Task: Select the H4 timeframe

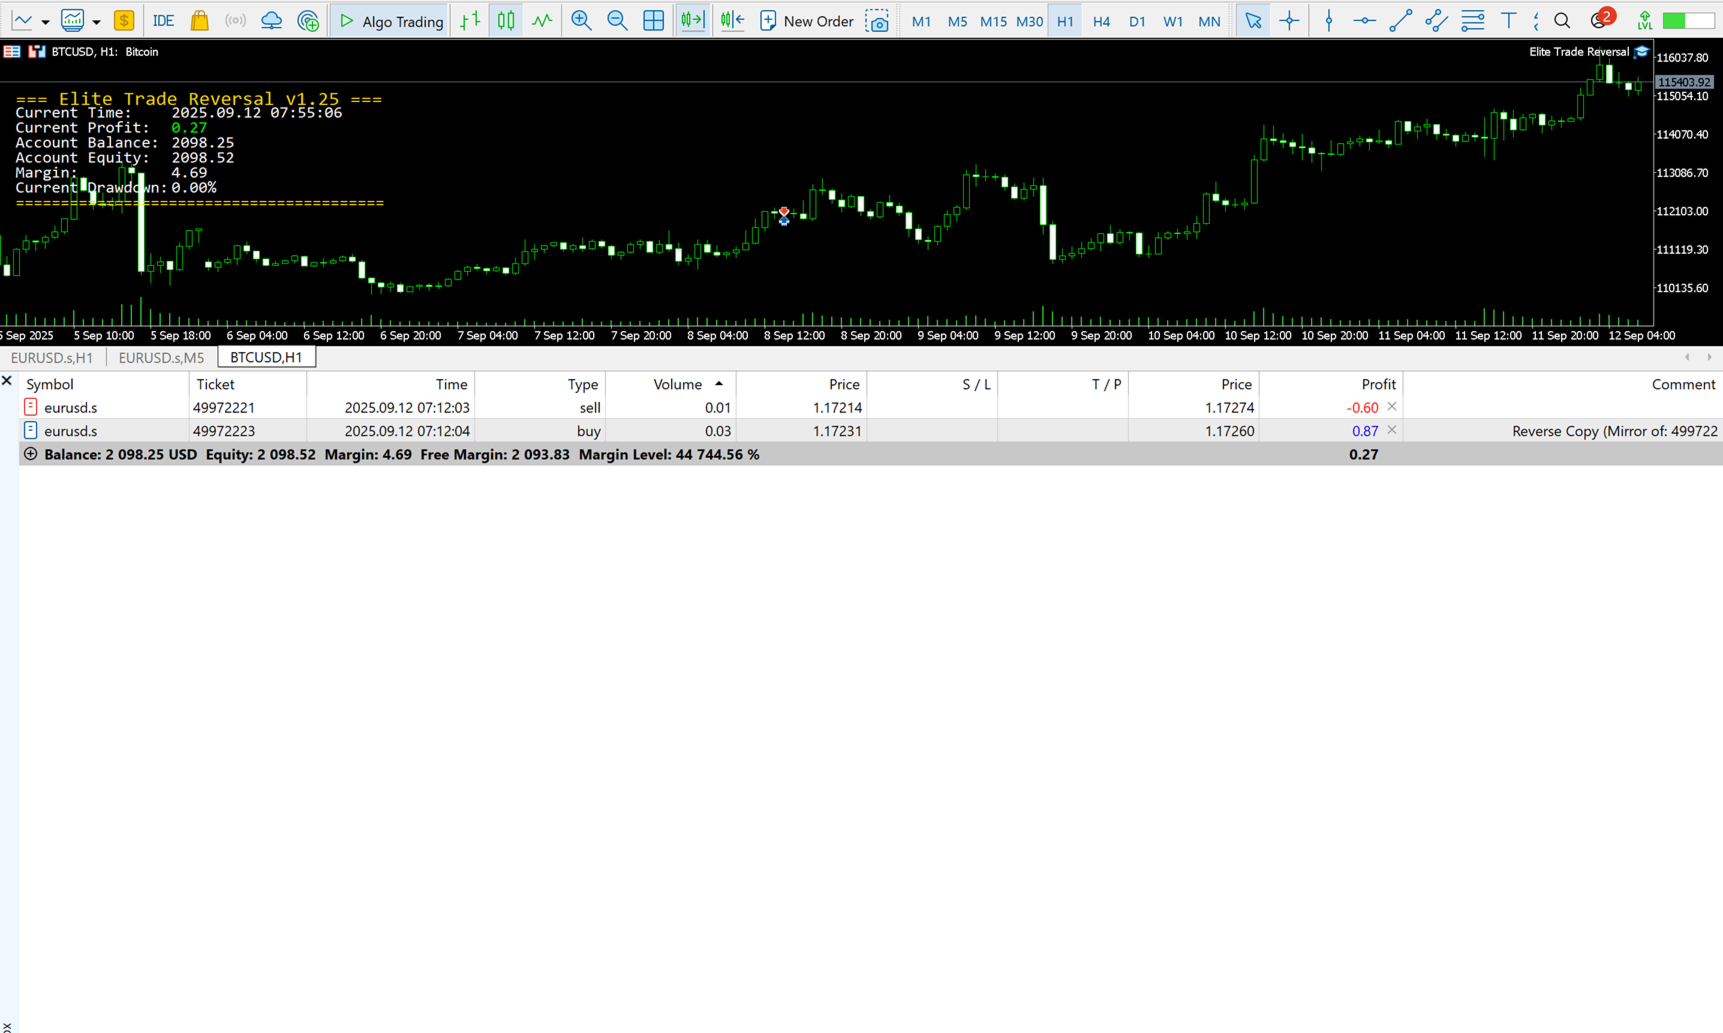Action: coord(1101,21)
